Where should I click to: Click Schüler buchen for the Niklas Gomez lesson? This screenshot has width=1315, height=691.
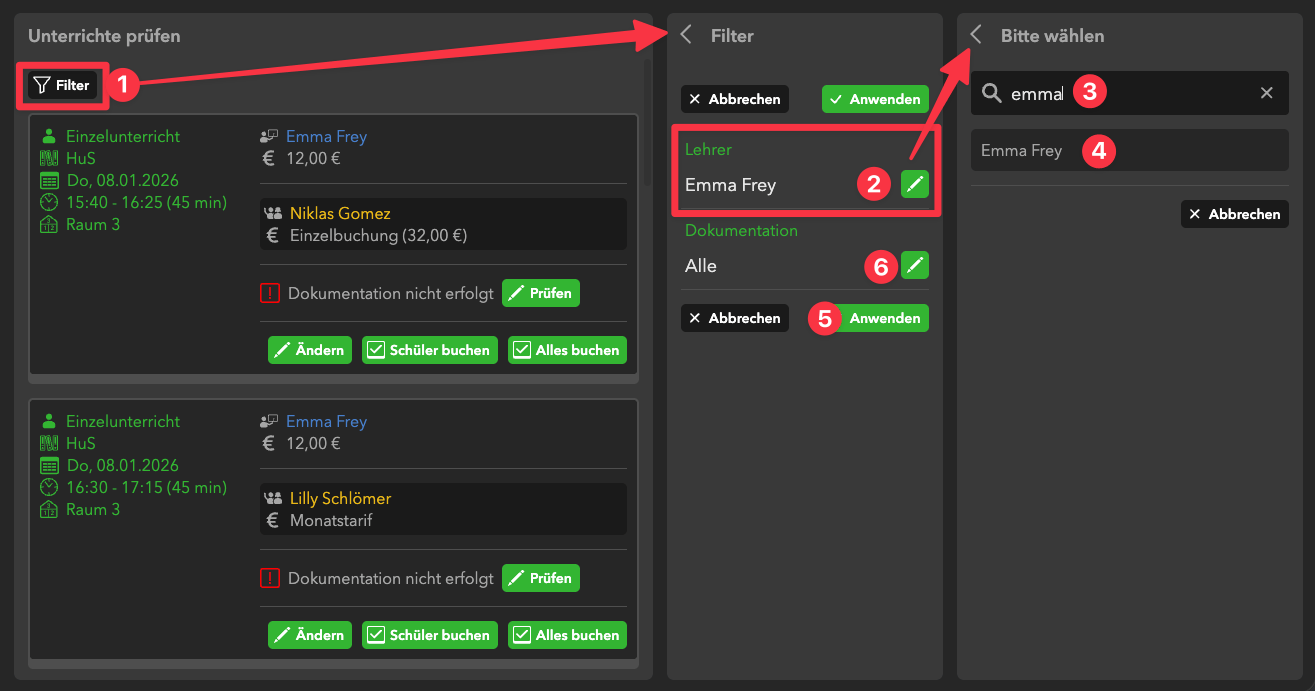(x=429, y=350)
